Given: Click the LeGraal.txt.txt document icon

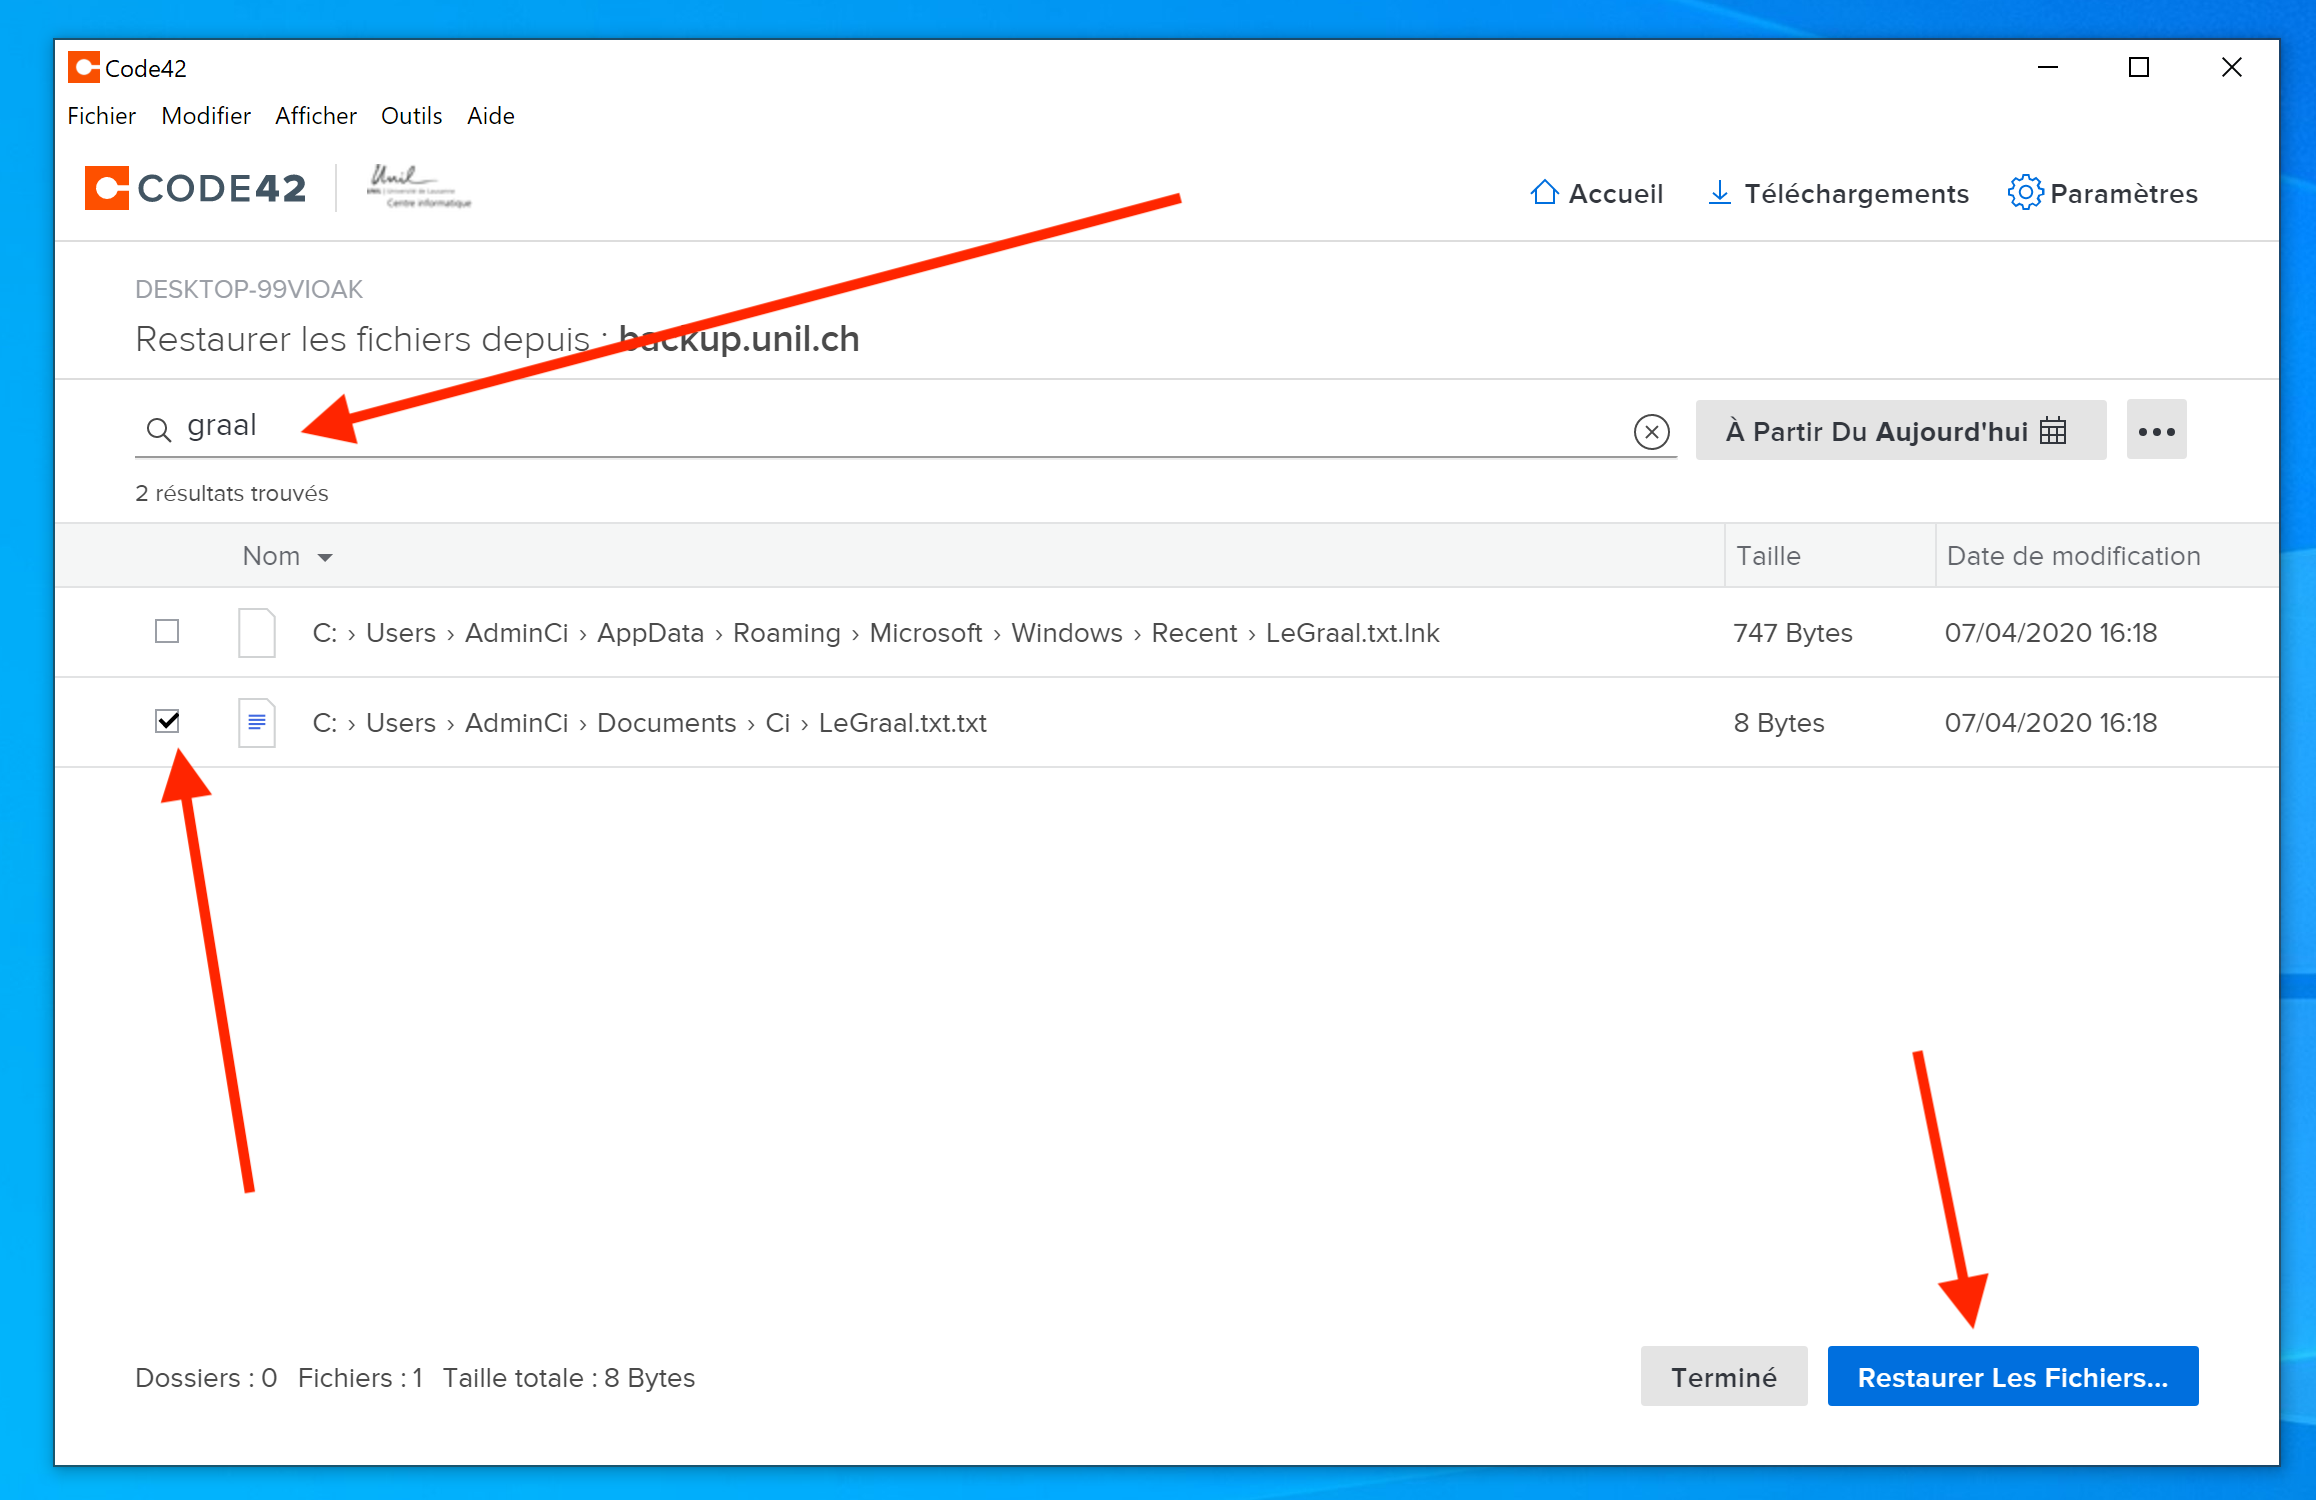Looking at the screenshot, I should [x=256, y=722].
